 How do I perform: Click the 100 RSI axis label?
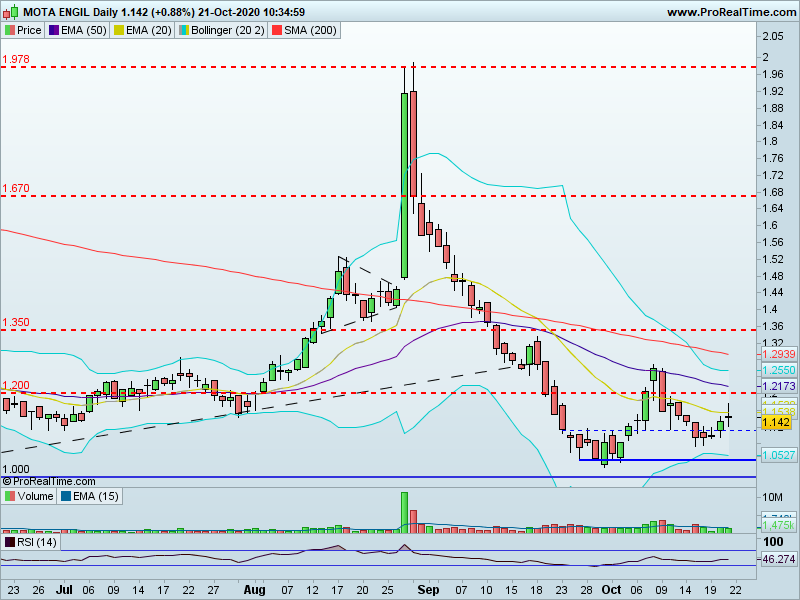click(773, 542)
